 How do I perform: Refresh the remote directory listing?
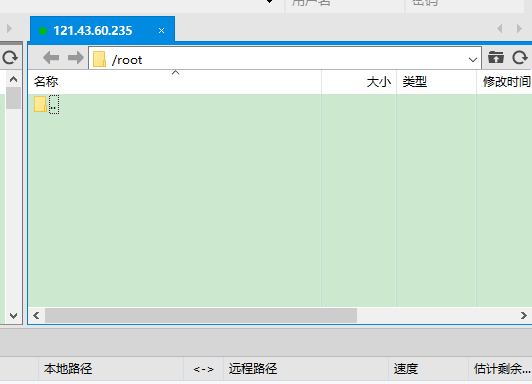(520, 58)
